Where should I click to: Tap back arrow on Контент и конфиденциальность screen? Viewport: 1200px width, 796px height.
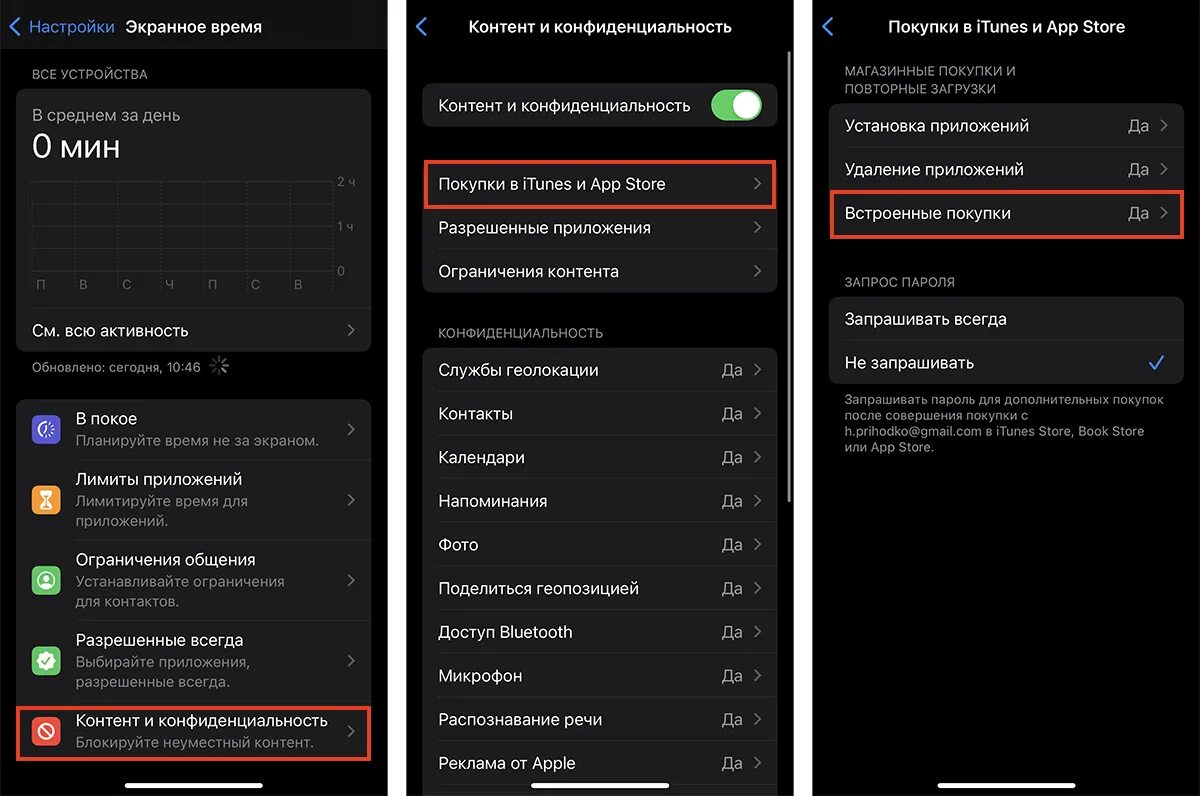[x=422, y=27]
